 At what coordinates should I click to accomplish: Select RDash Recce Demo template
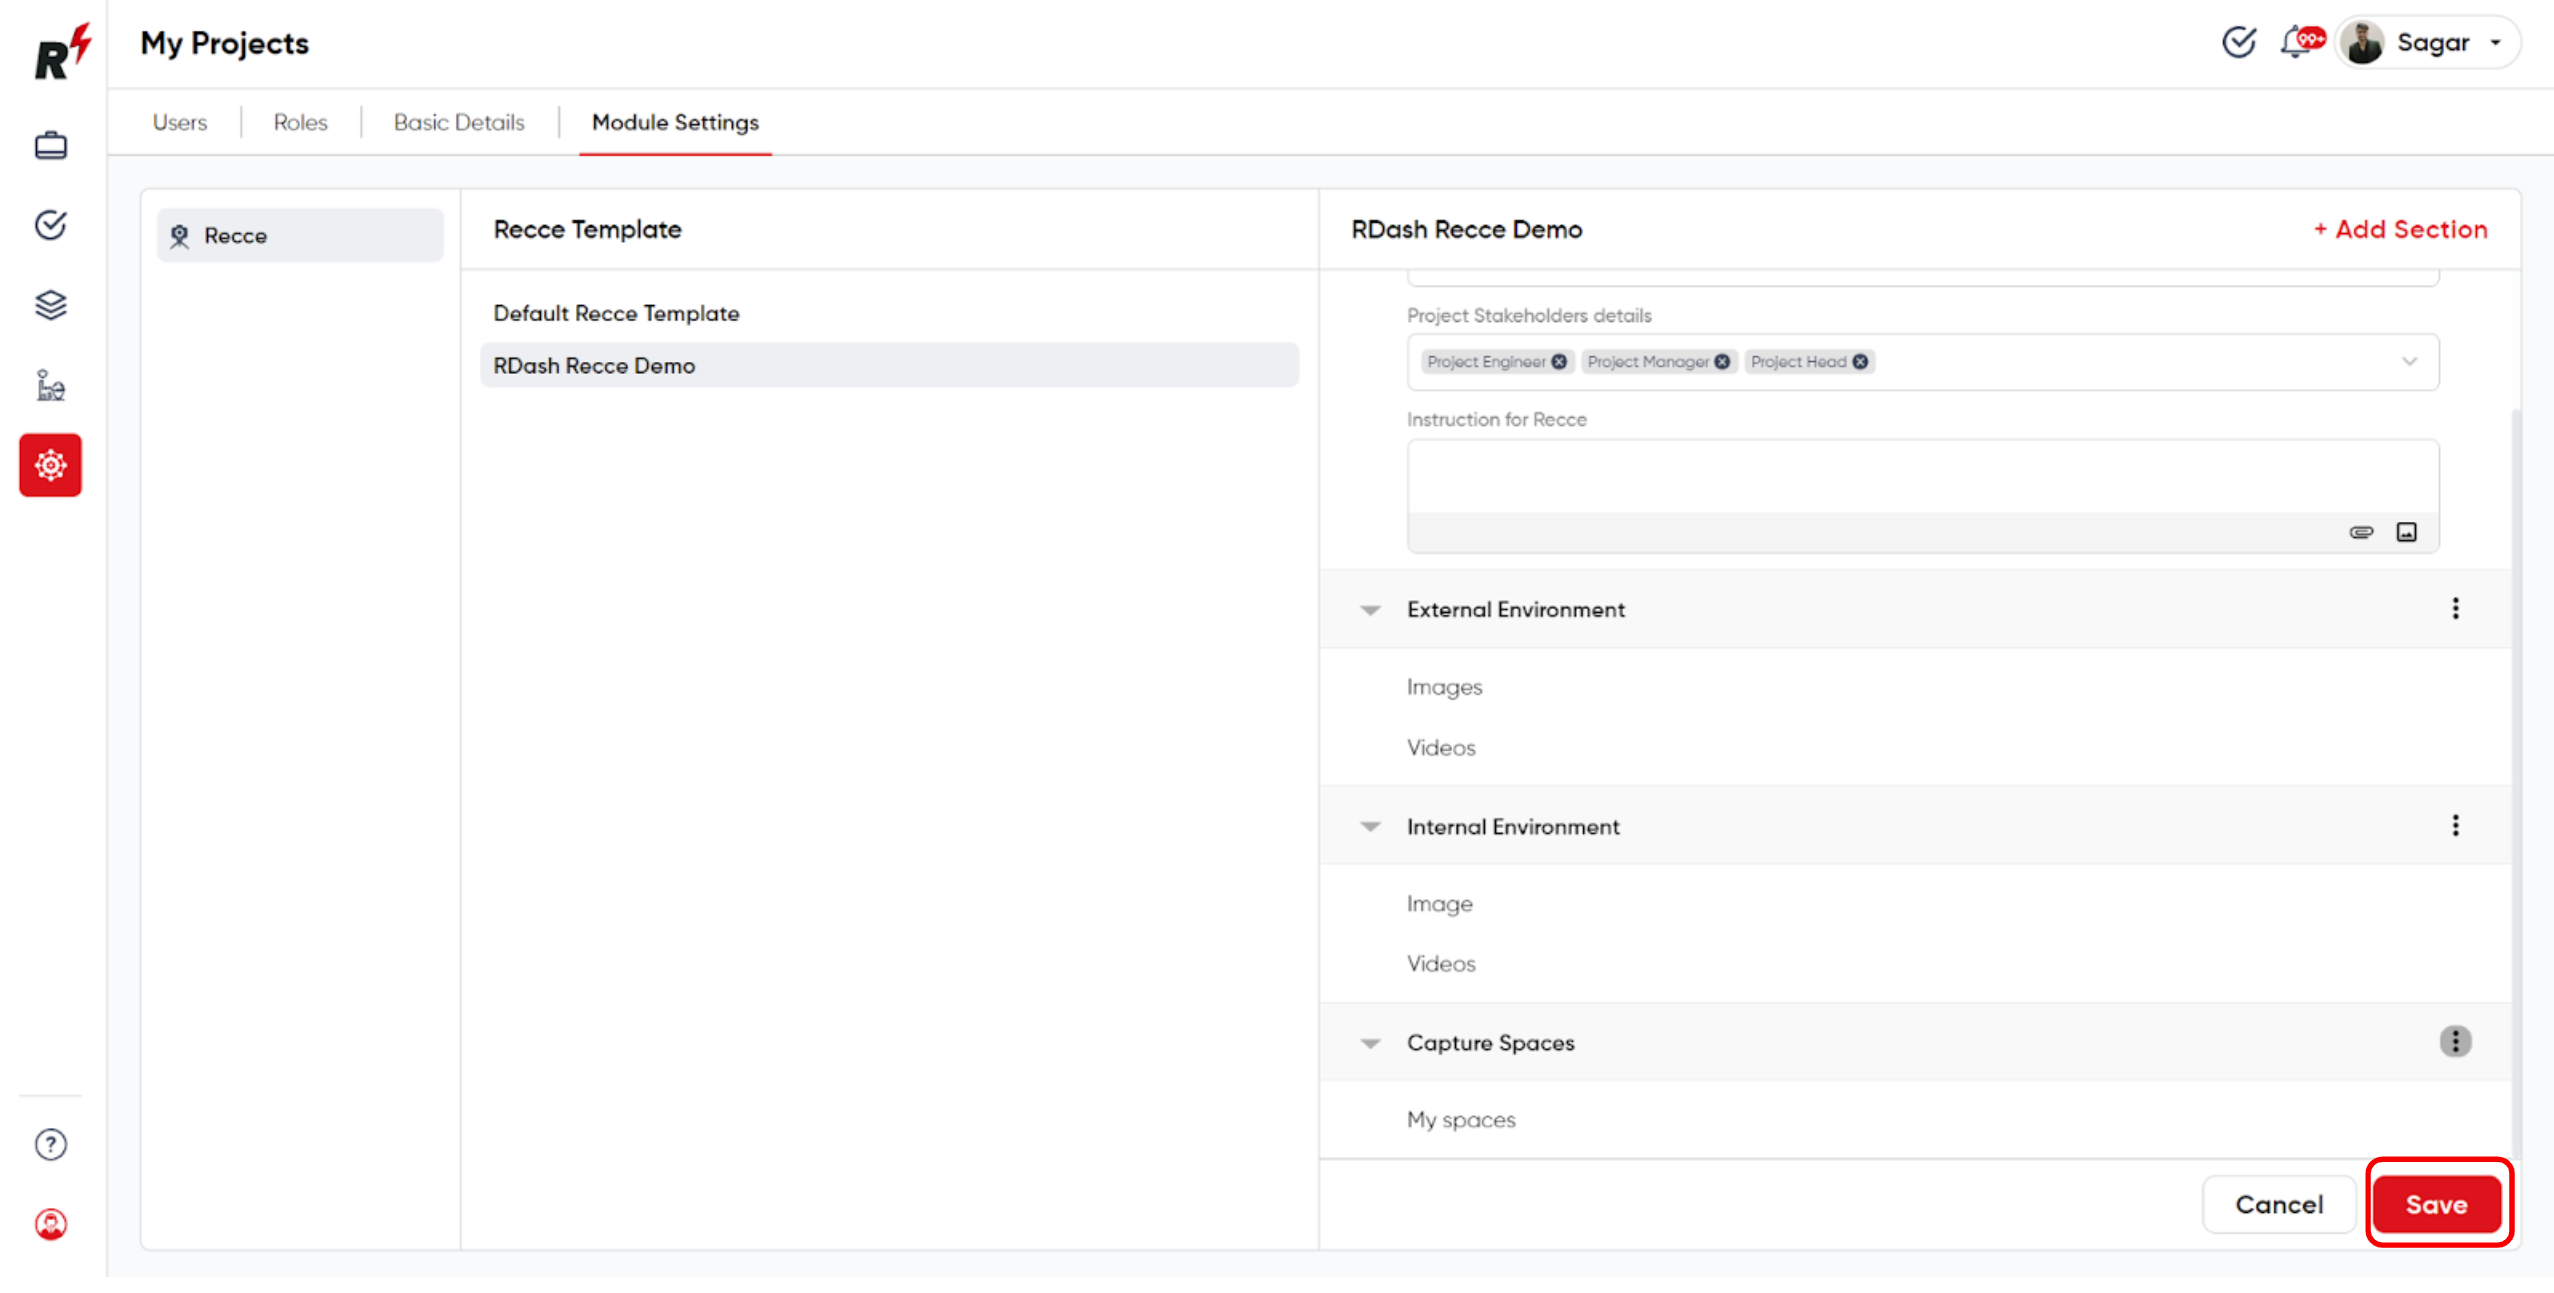tap(889, 365)
